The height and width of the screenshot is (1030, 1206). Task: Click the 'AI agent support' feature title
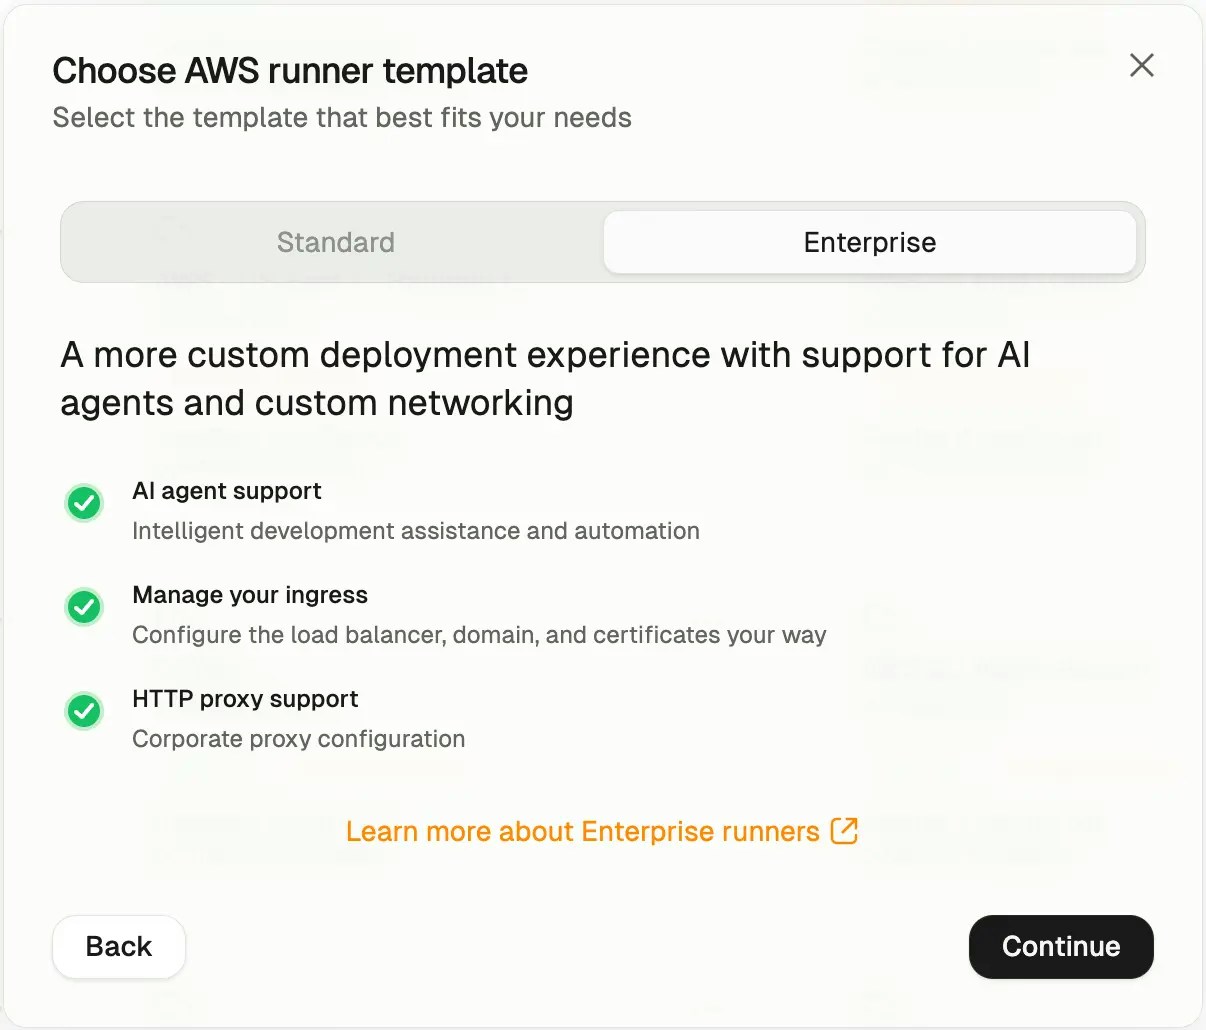227,491
